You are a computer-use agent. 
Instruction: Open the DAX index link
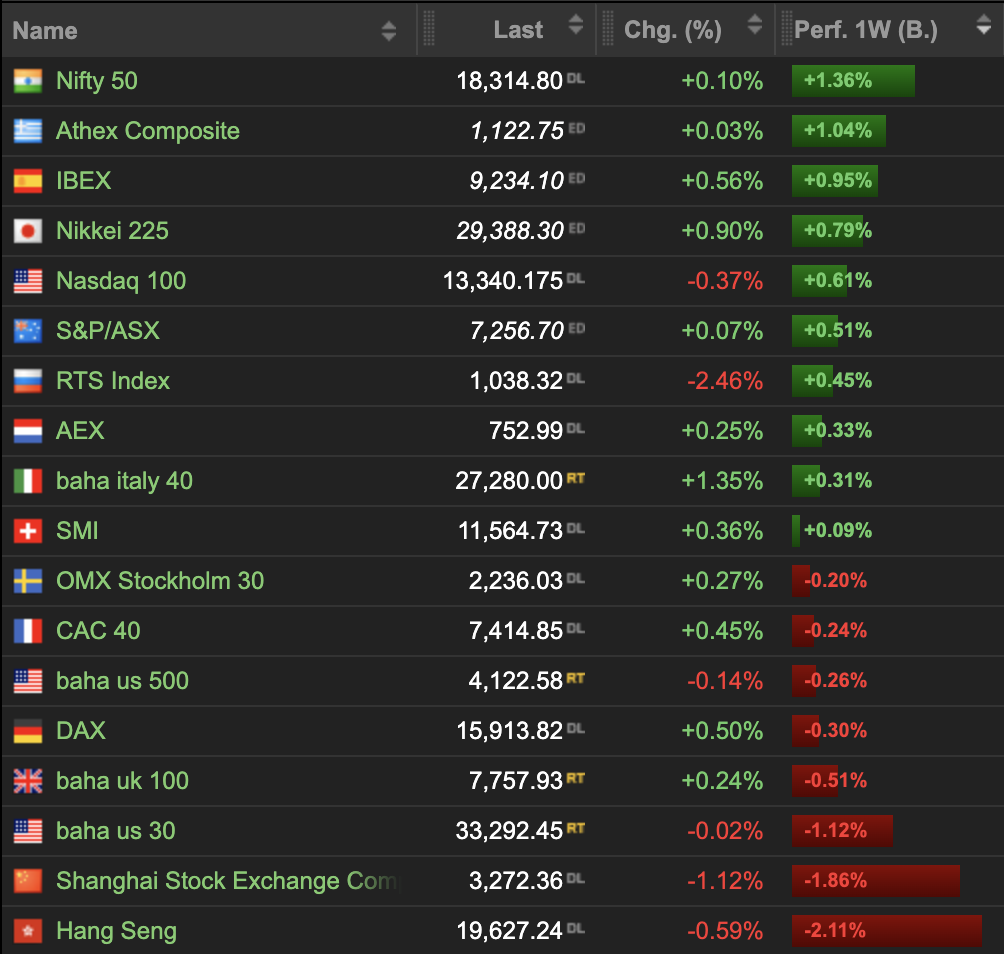81,731
